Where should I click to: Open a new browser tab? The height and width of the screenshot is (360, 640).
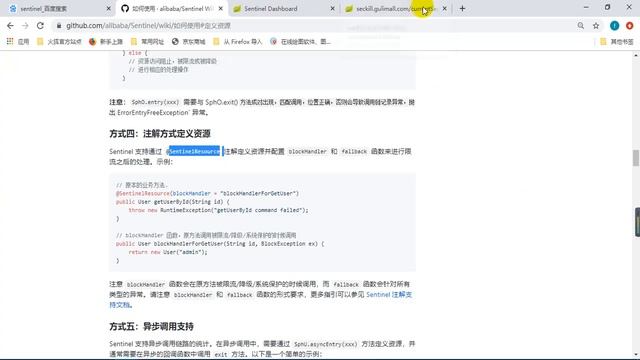click(x=462, y=8)
